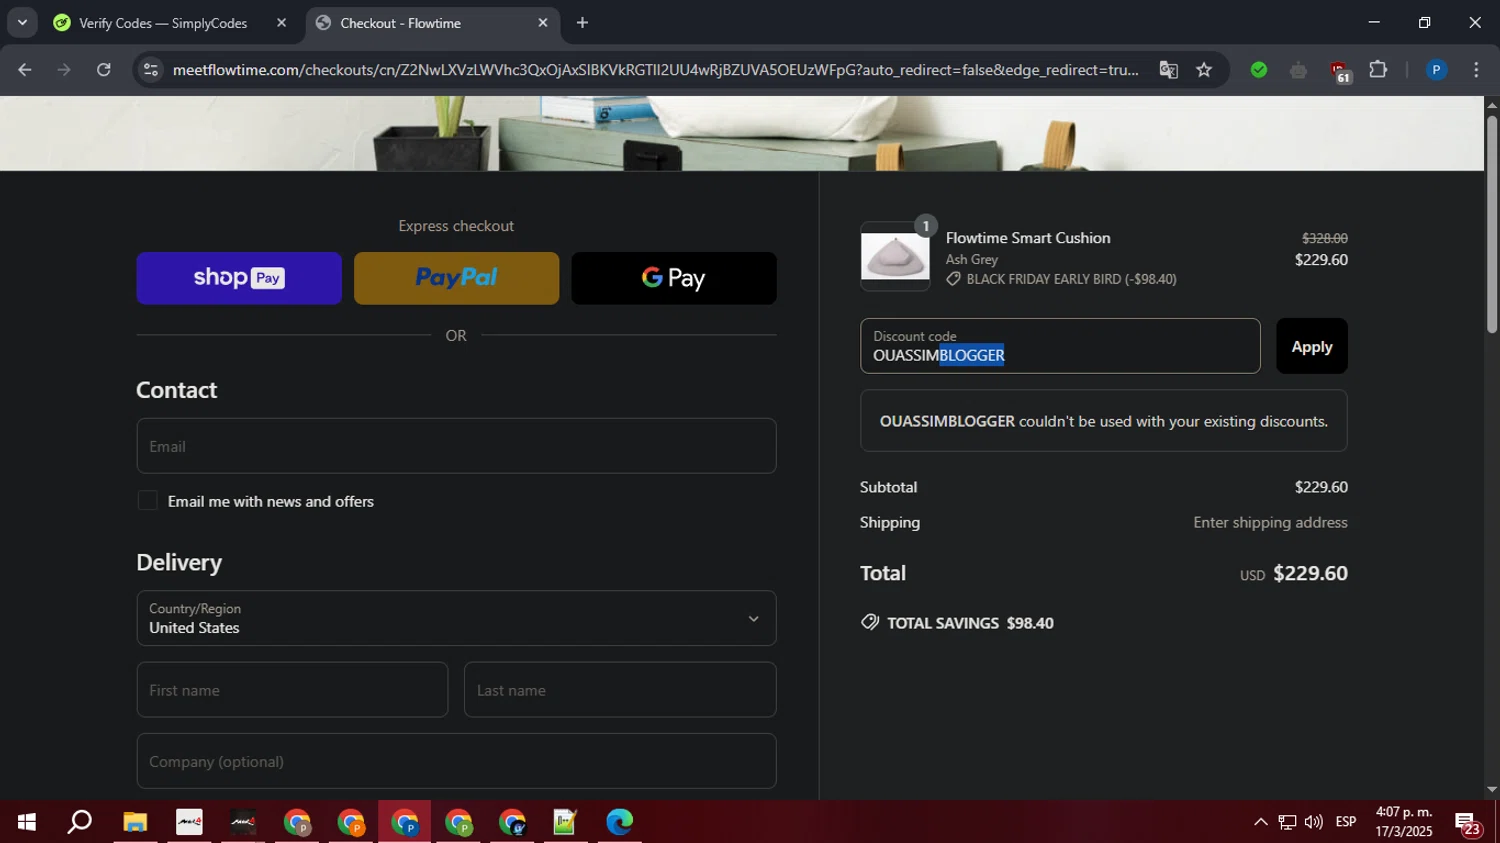
Task: Click the Google Translate icon in address bar
Action: coord(1168,70)
